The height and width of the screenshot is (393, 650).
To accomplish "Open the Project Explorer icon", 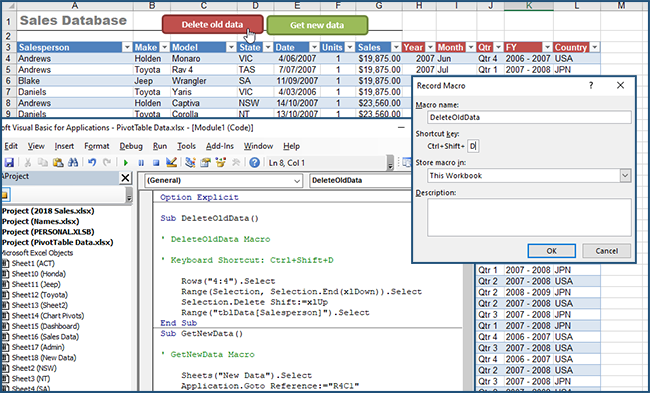I will click(x=190, y=163).
